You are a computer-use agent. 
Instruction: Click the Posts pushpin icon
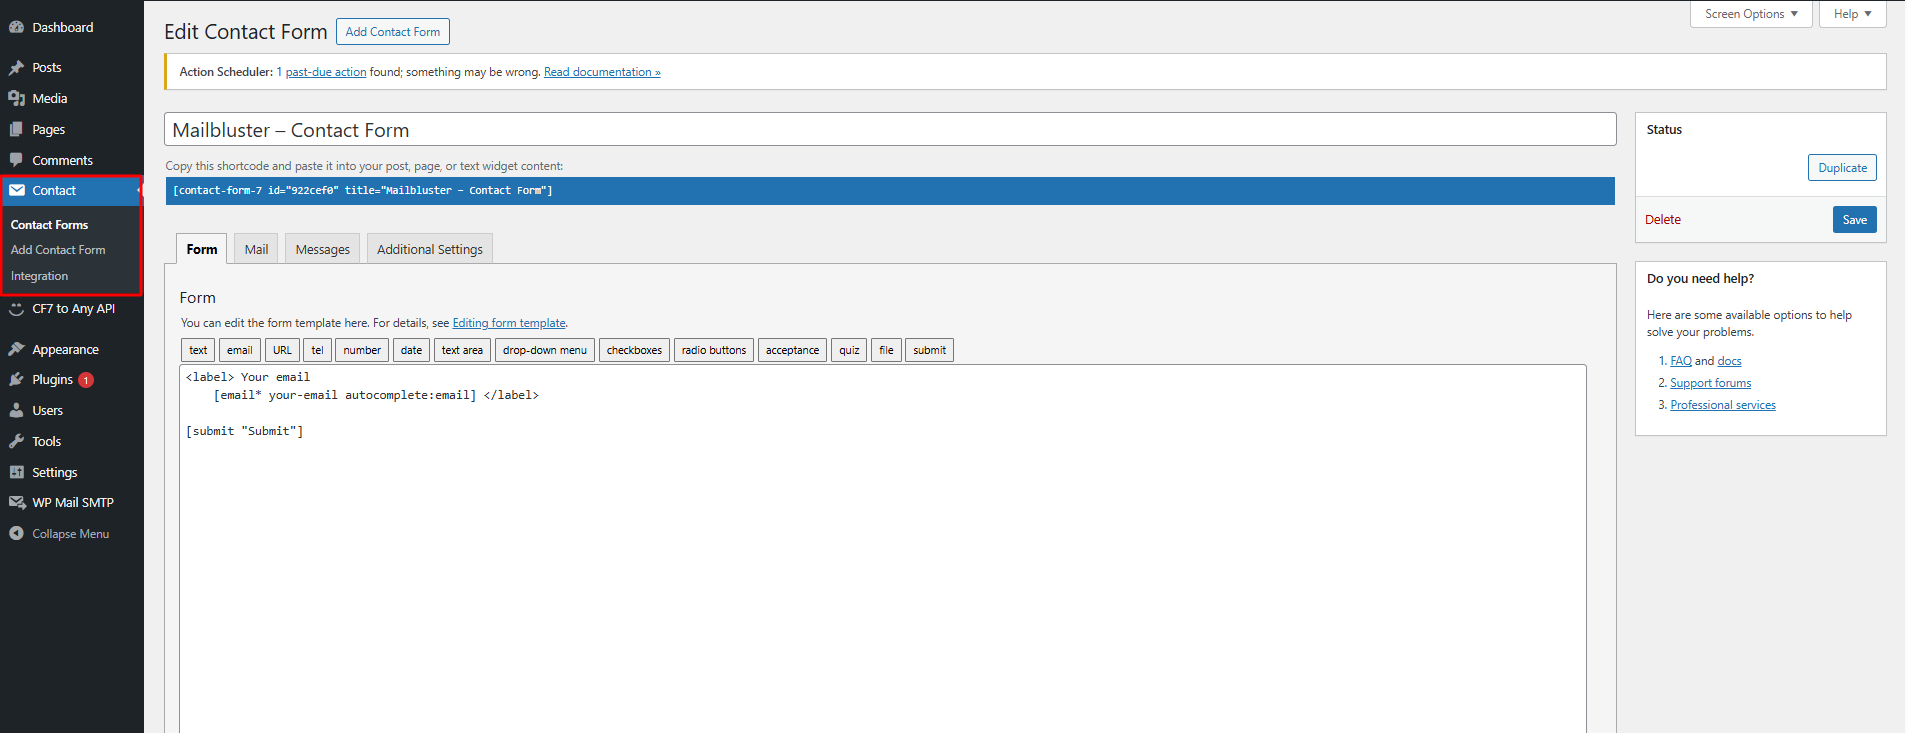(x=16, y=68)
